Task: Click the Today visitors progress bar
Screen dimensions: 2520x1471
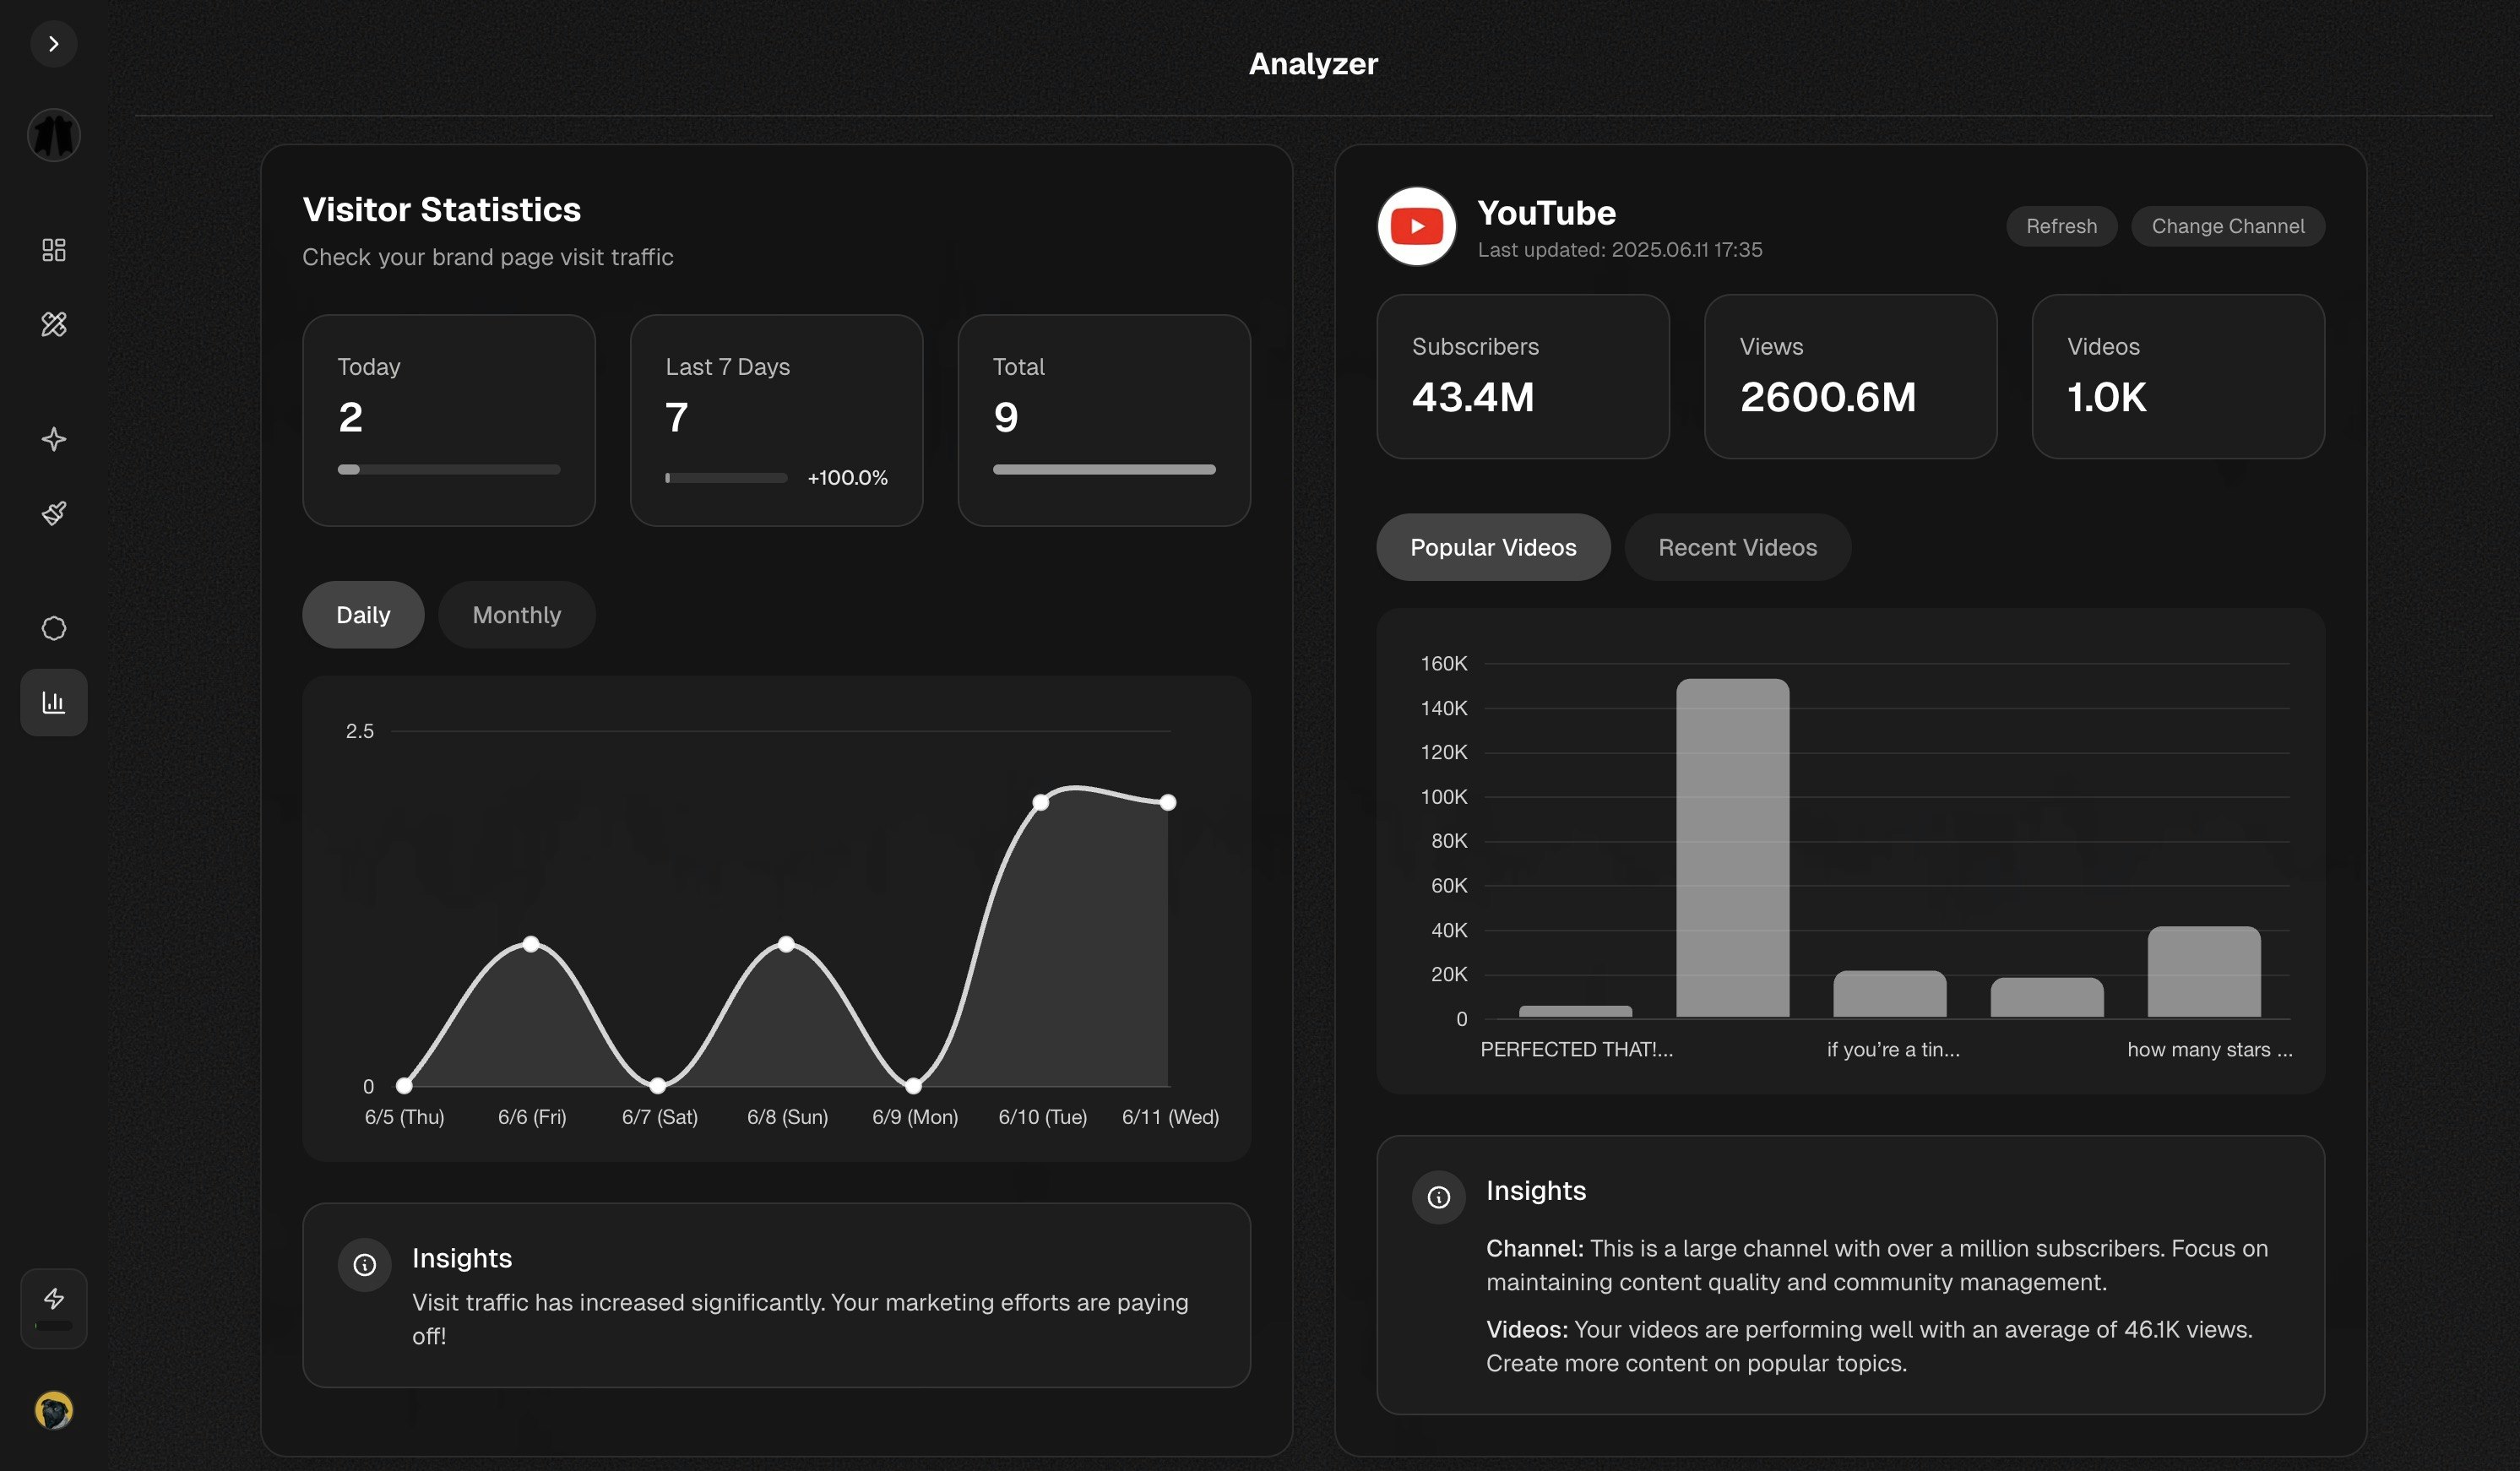Action: point(448,469)
